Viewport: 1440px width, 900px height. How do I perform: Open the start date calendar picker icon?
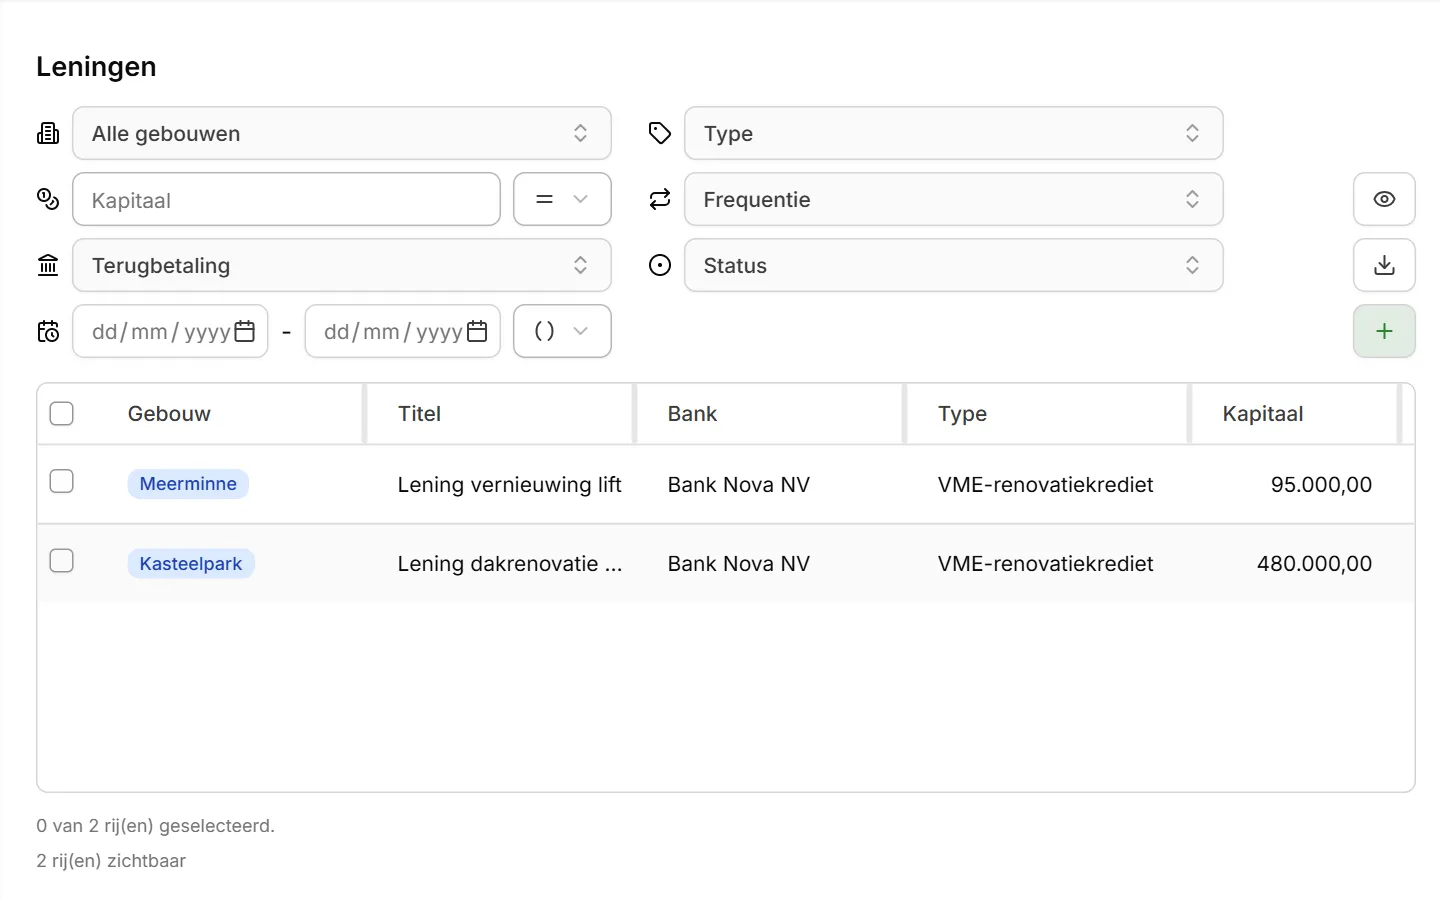(x=245, y=331)
